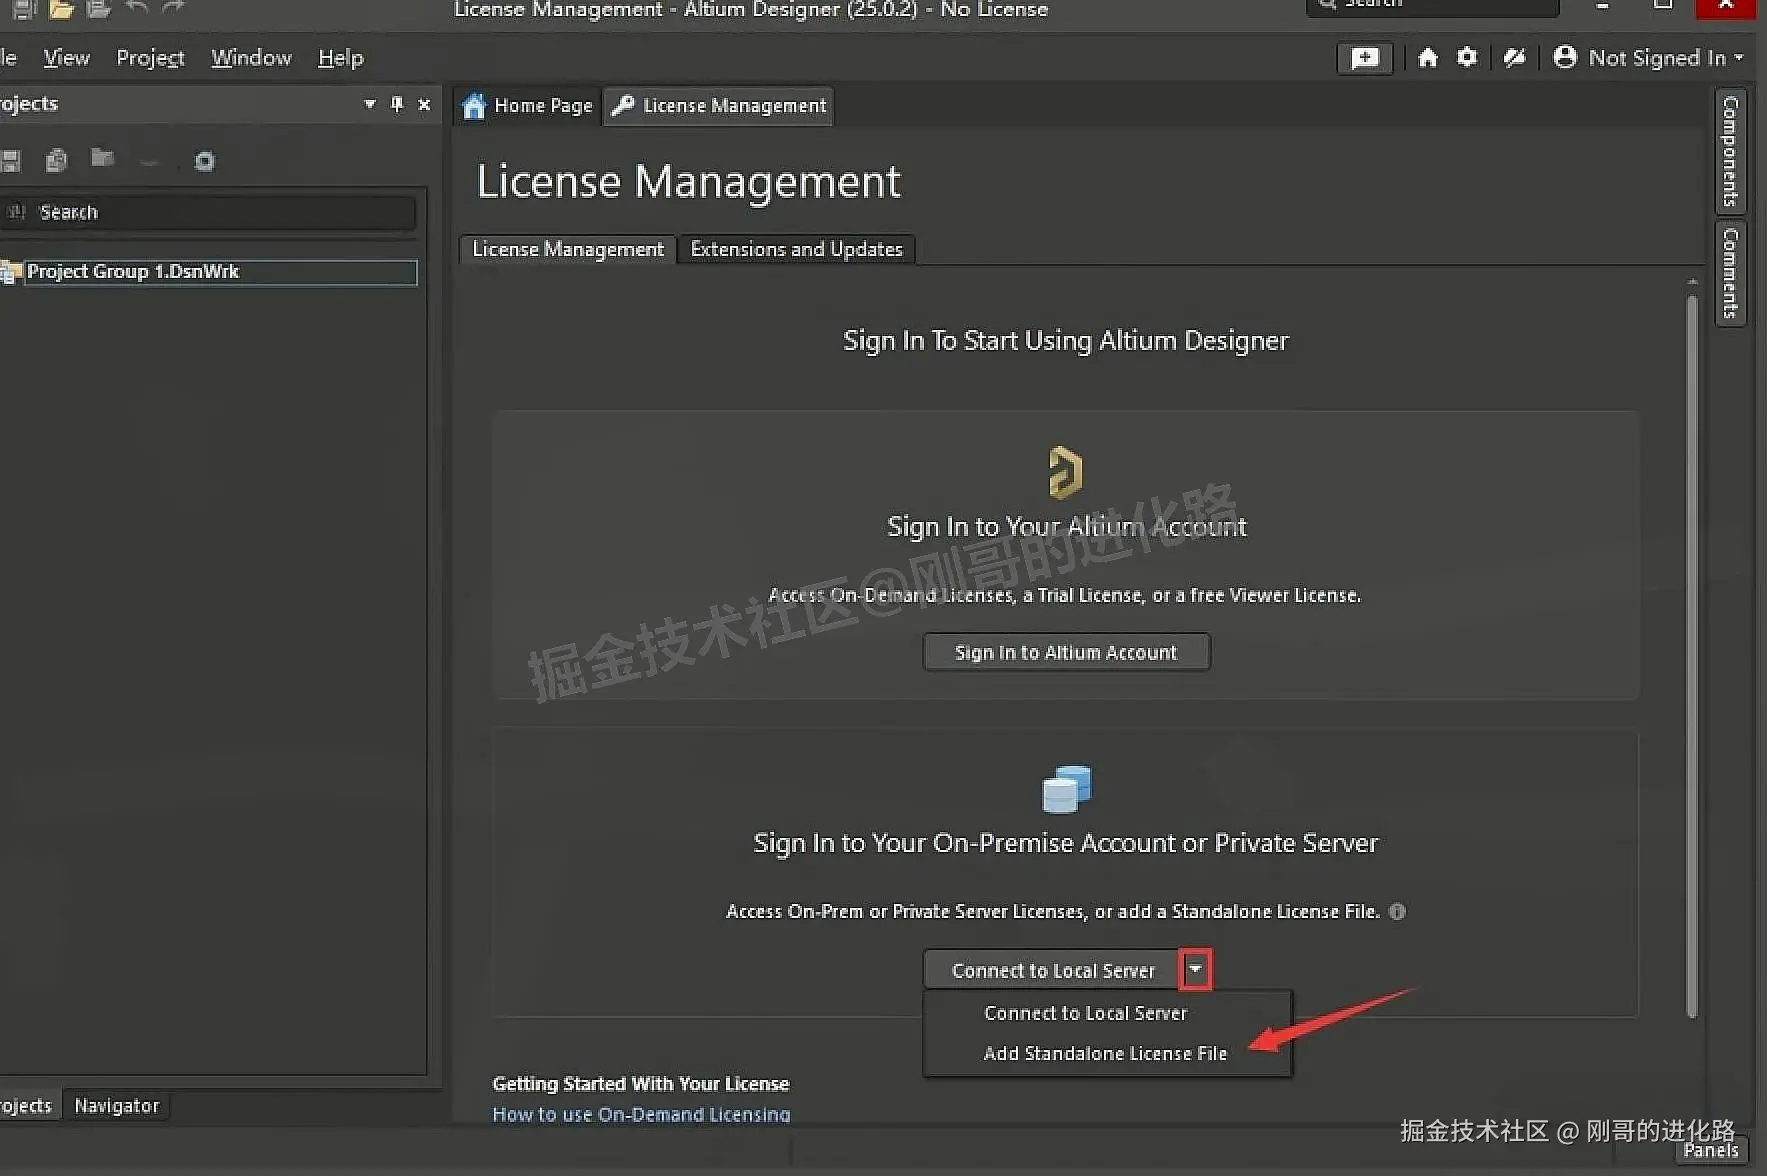Open the Components panel on the right
This screenshot has width=1767, height=1176.
1729,152
